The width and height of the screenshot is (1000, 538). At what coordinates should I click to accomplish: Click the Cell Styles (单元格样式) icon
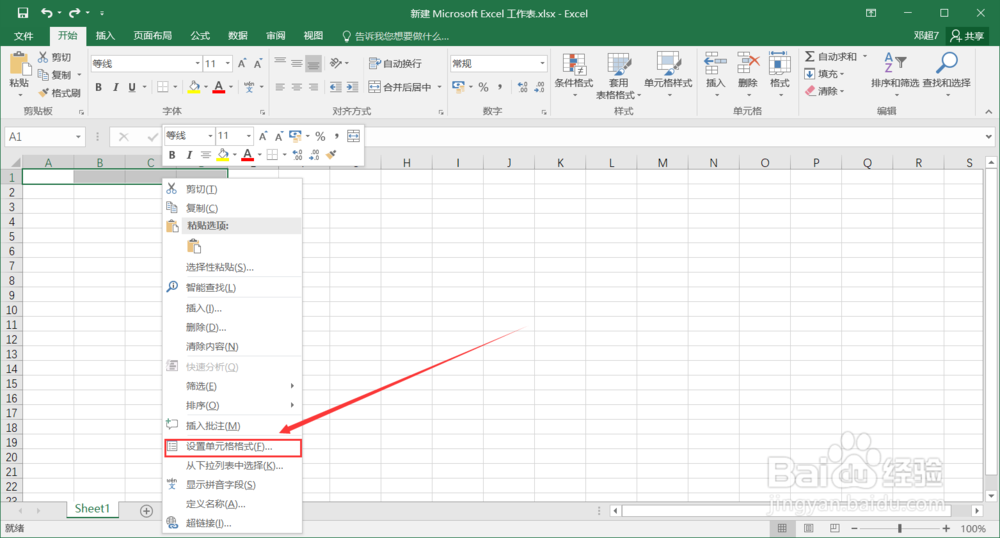point(668,64)
